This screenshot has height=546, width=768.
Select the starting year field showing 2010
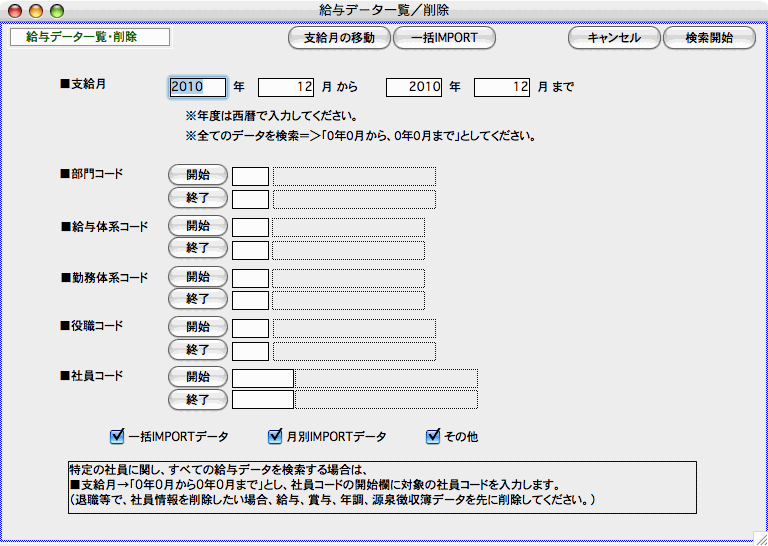[x=198, y=87]
